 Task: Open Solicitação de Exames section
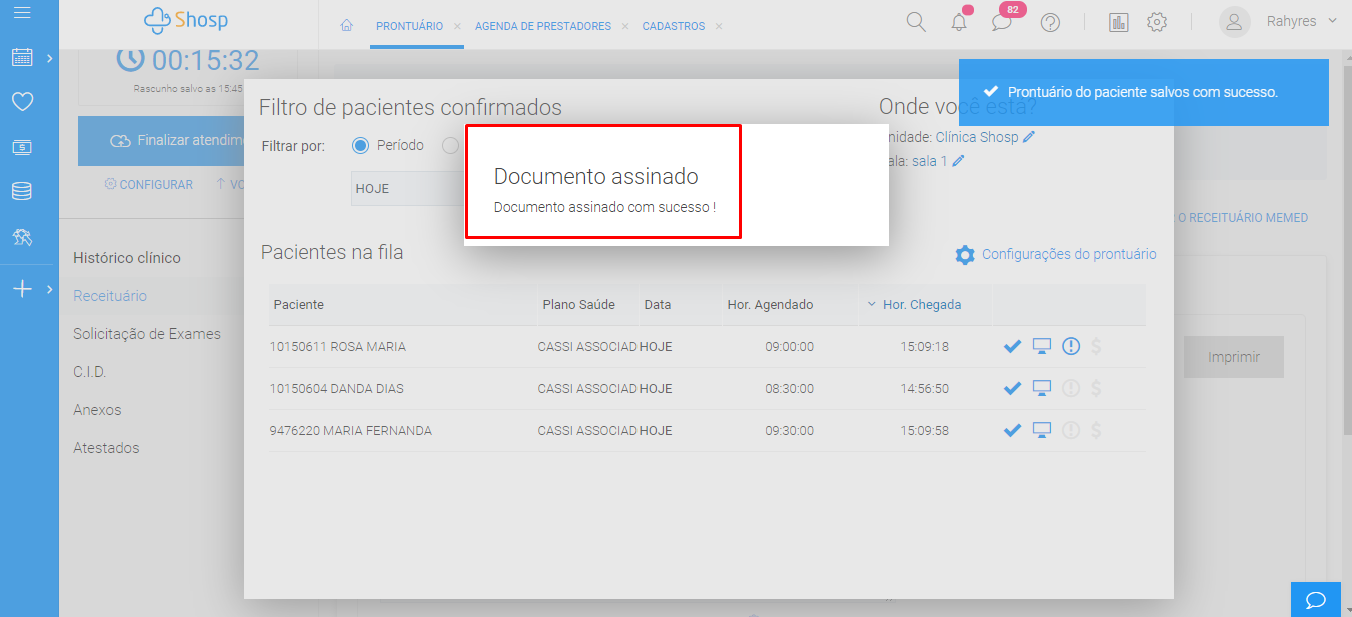(x=147, y=334)
